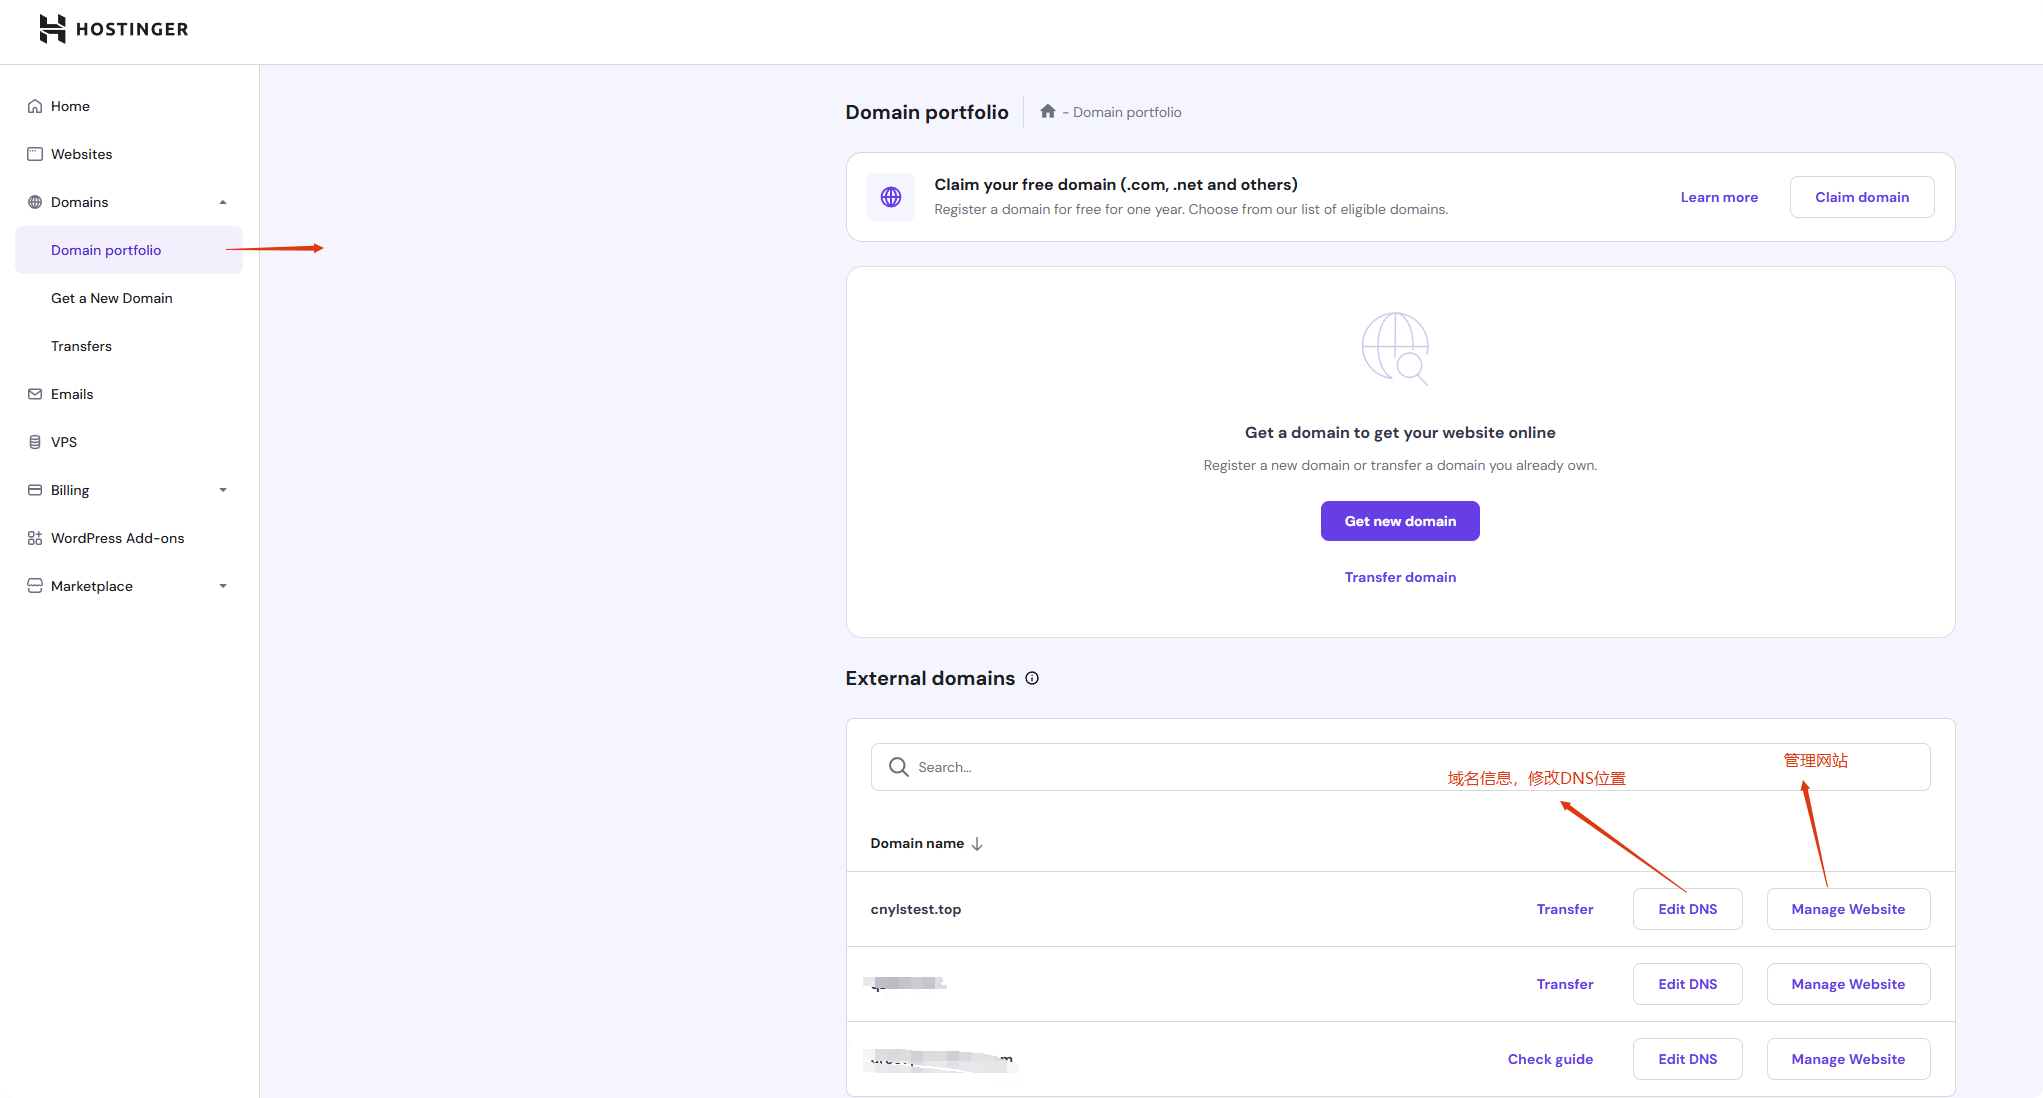Click the external domains Search field
Viewport: 2043px width, 1098px height.
coord(1400,767)
